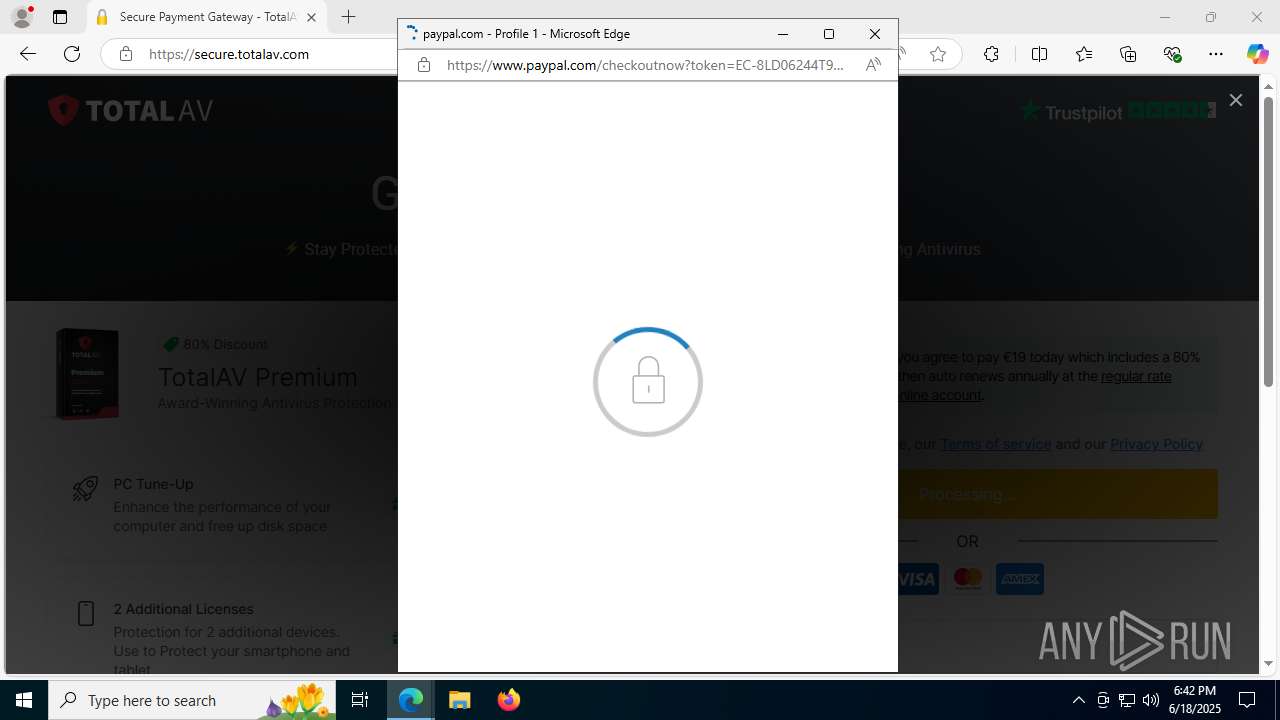Click the PC Tune-Up rocket icon
Viewport: 1280px width, 720px height.
pyautogui.click(x=85, y=488)
